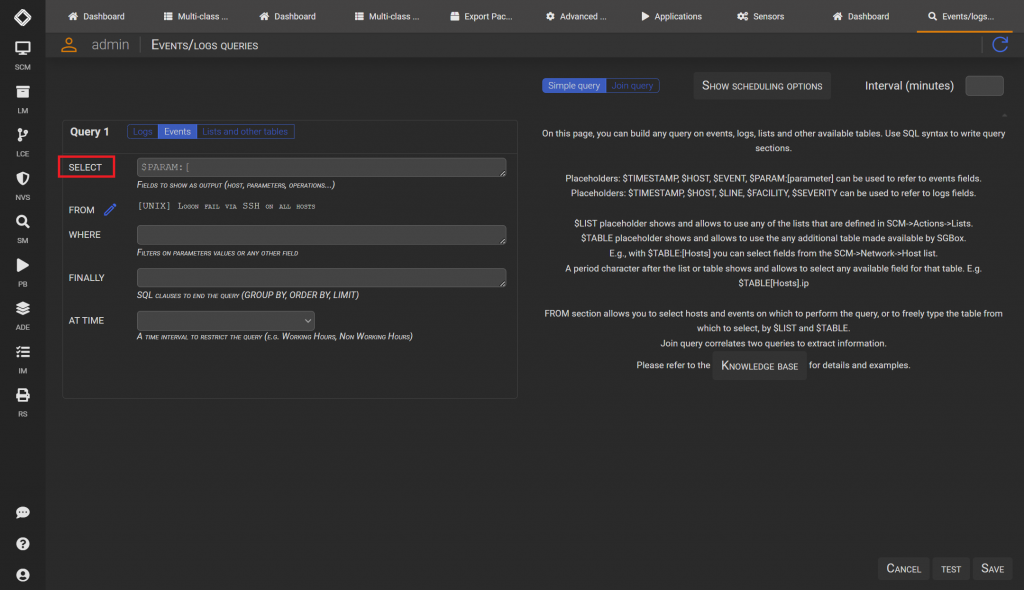1024x590 pixels.
Task: Click the SELECT label
Action: click(86, 167)
